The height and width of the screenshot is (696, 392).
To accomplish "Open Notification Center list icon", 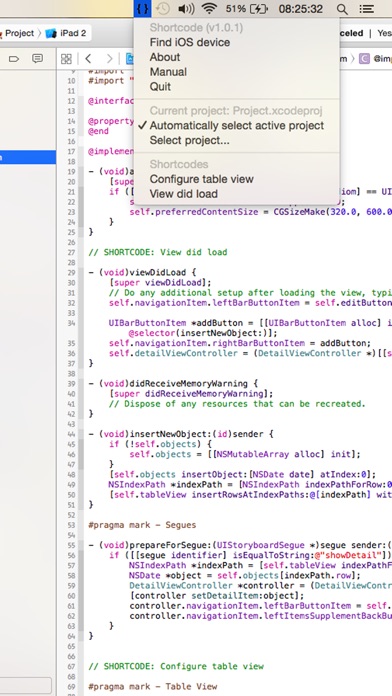I will pyautogui.click(x=366, y=9).
